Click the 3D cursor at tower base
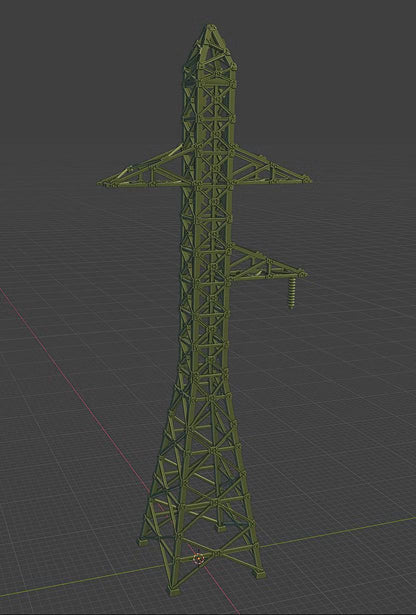Image resolution: width=416 pixels, height=615 pixels. pos(199,558)
